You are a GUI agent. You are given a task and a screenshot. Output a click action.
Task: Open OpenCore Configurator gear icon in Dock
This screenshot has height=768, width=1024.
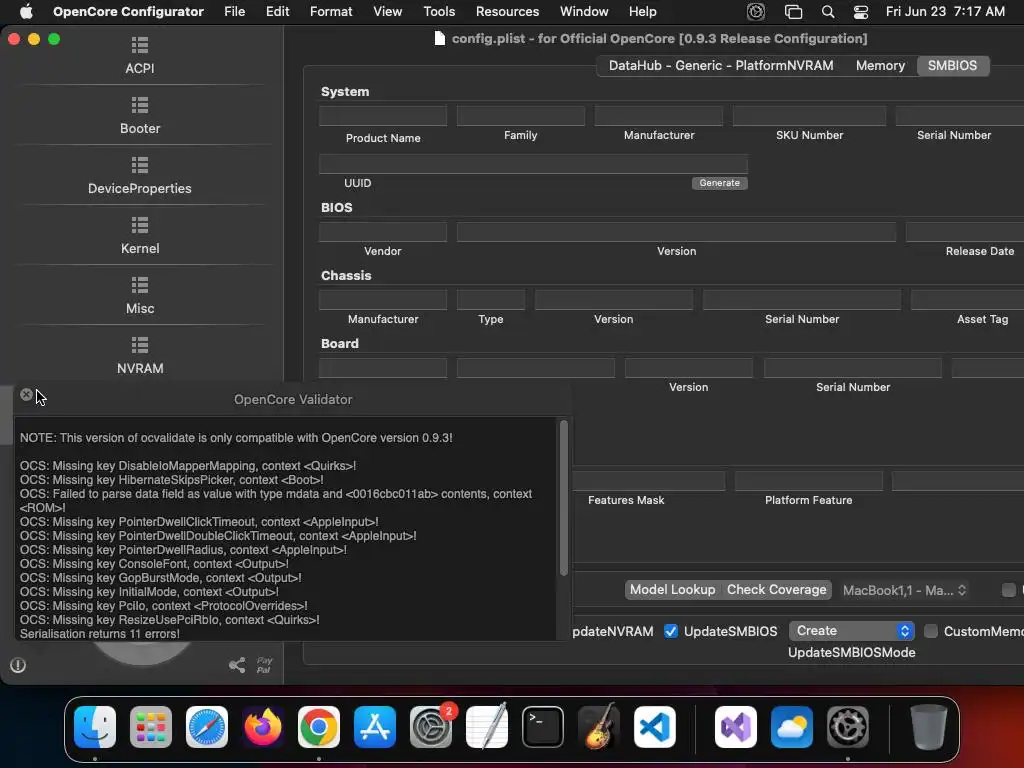(848, 726)
